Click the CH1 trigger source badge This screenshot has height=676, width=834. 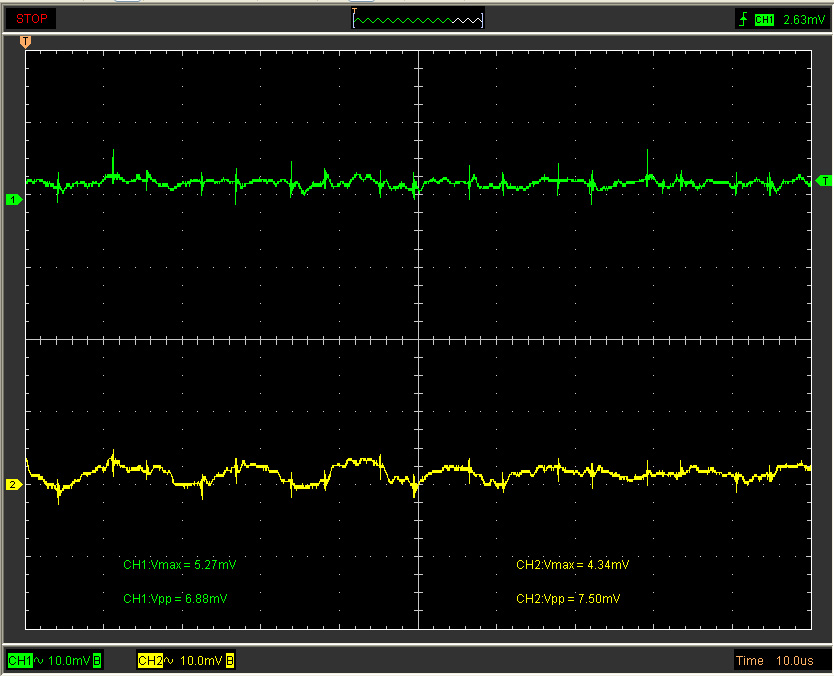click(x=764, y=20)
